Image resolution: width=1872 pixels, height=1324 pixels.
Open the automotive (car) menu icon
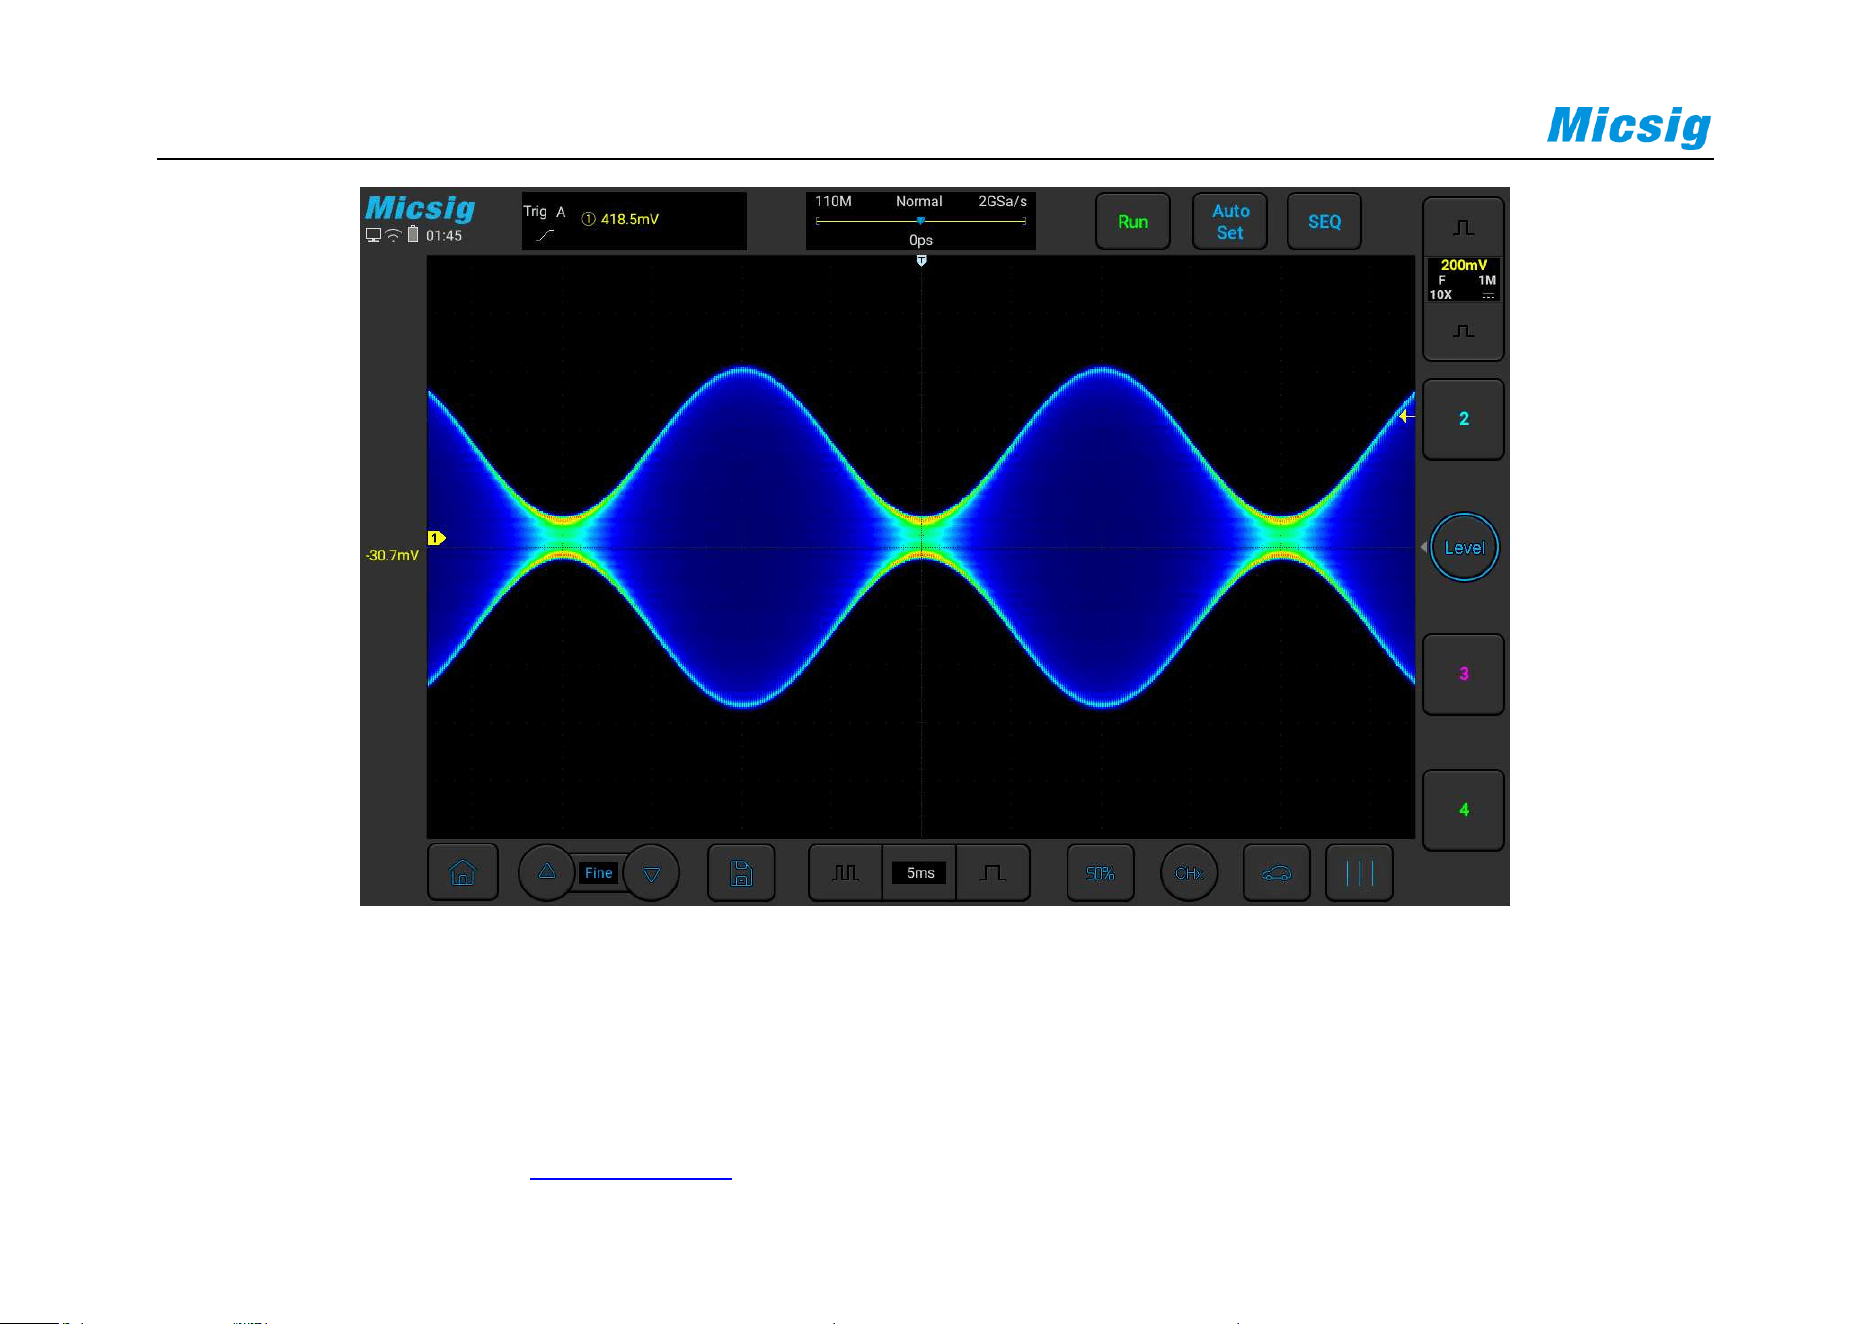pyautogui.click(x=1277, y=873)
